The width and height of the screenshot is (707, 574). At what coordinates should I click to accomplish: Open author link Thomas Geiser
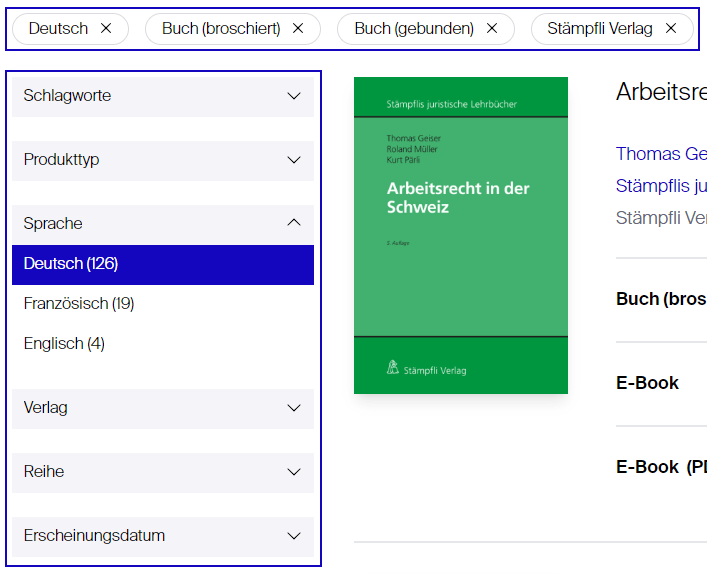click(x=661, y=154)
